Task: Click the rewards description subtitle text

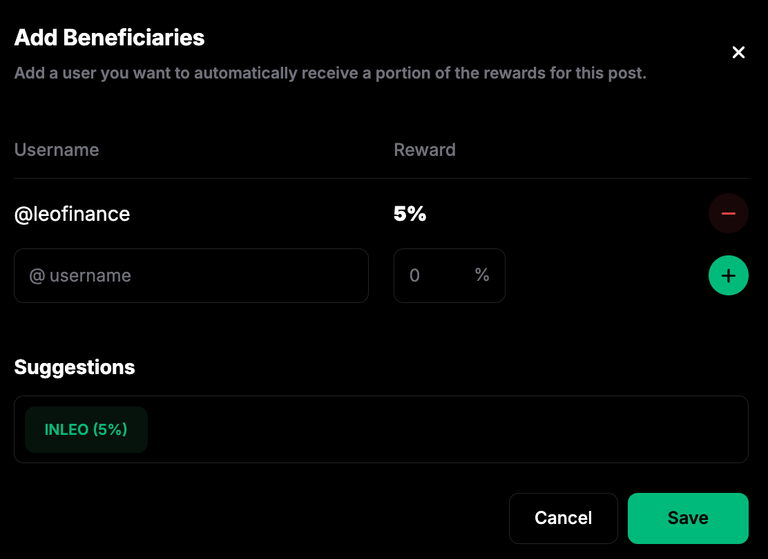Action: point(330,73)
